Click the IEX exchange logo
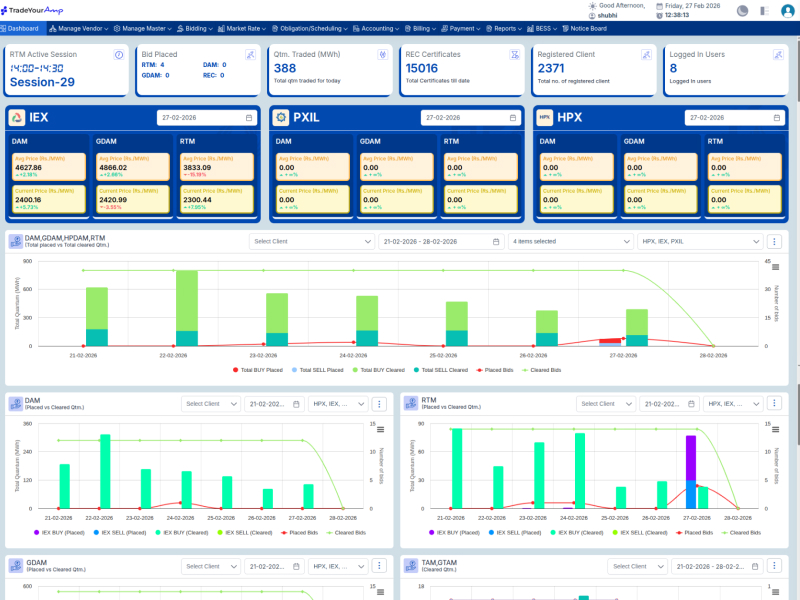Screen dimensions: 800x600 coord(17,118)
